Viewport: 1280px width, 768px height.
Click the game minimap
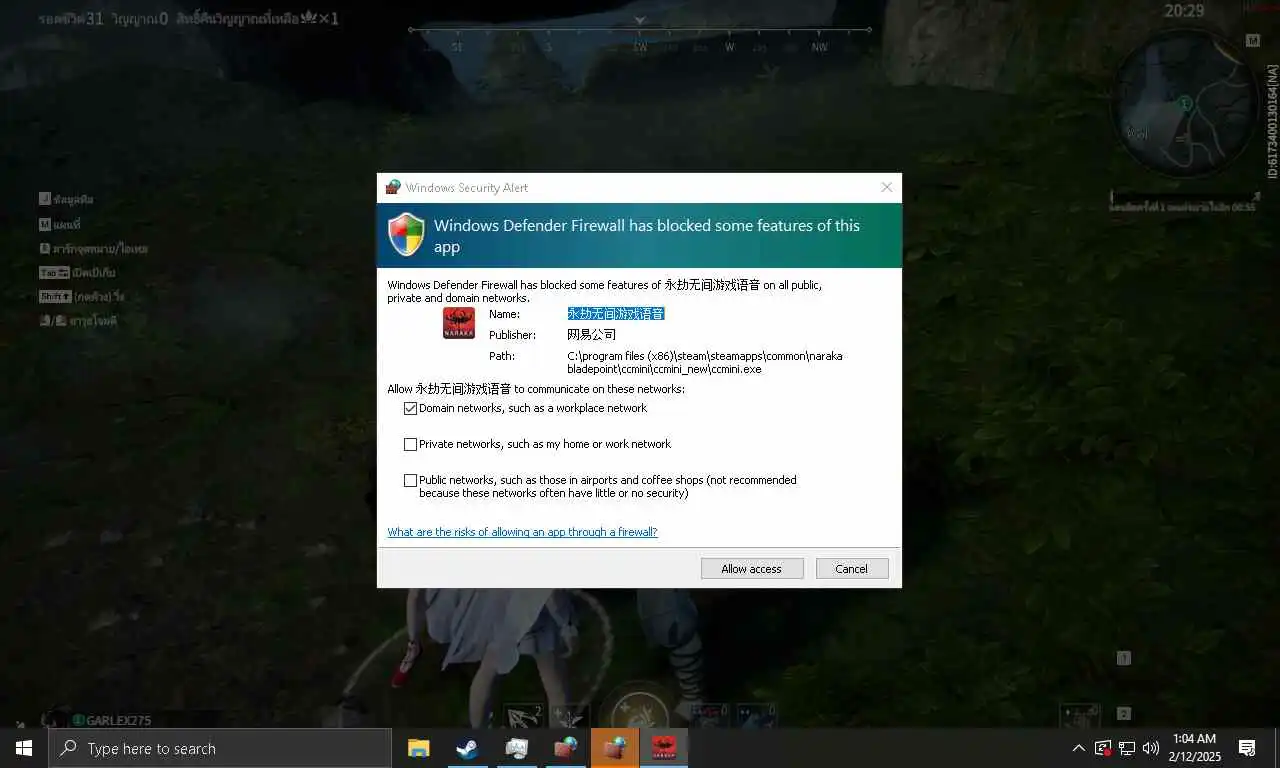click(1184, 105)
